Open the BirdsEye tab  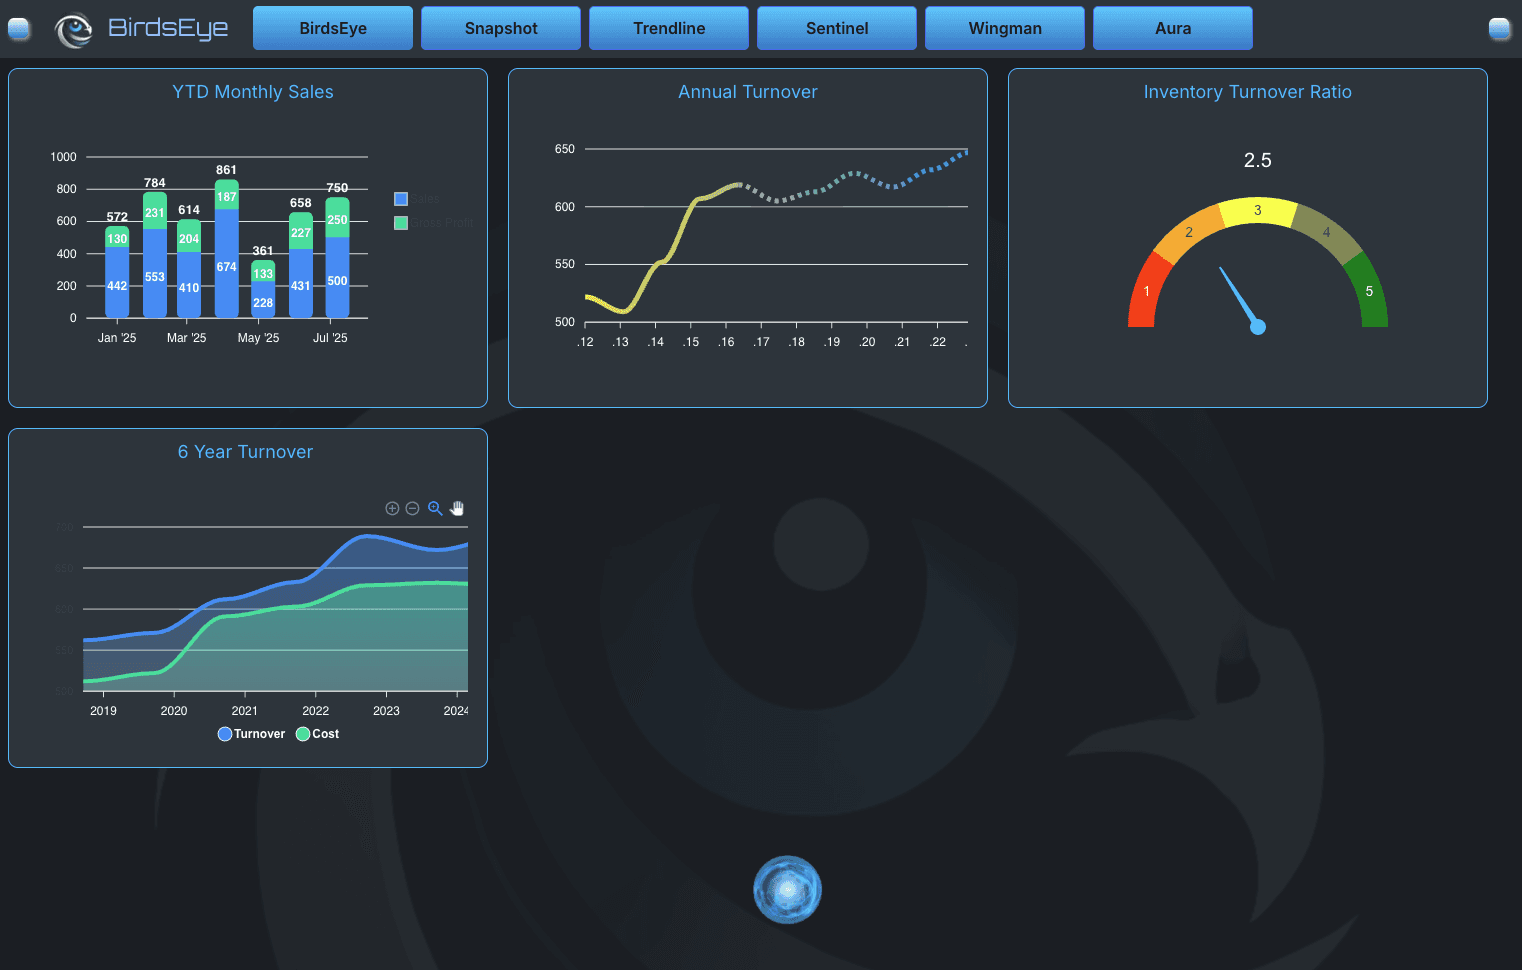[x=333, y=28]
